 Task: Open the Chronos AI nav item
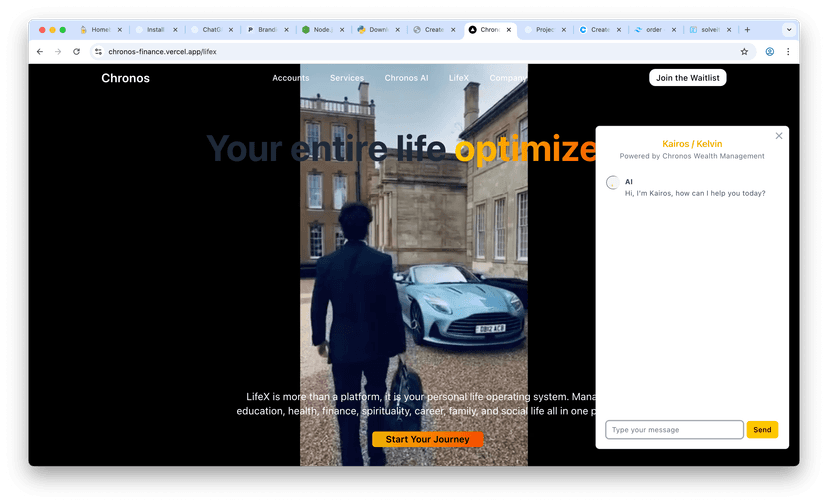point(406,78)
